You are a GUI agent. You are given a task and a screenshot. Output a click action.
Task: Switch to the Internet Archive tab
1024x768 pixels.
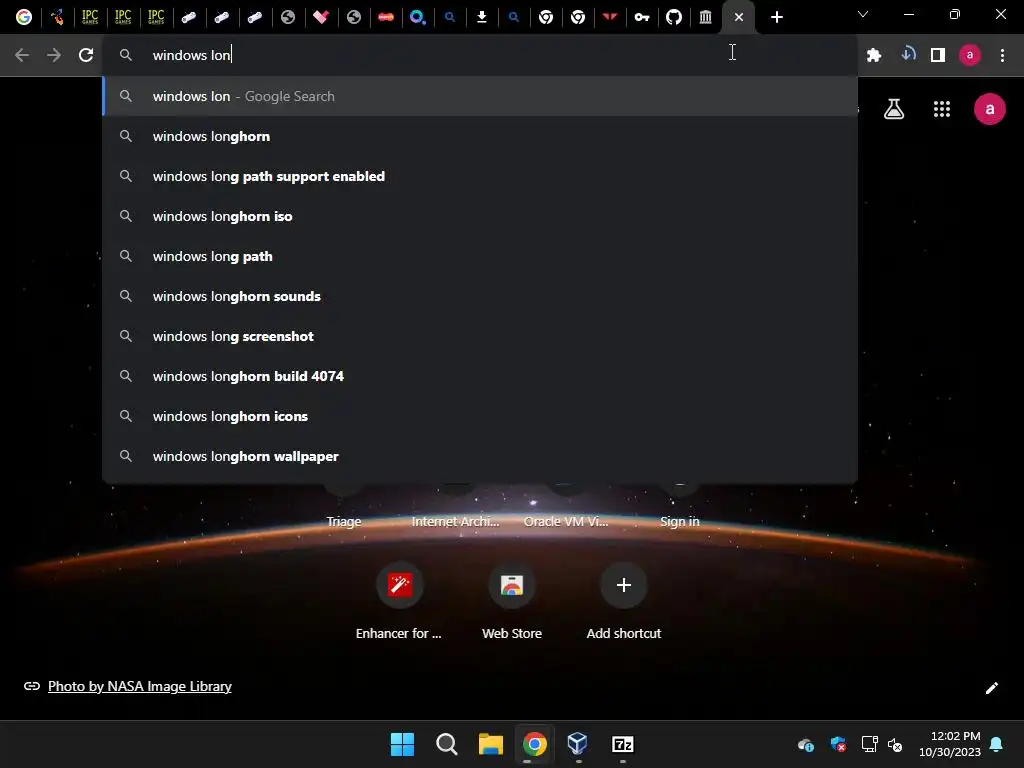(705, 17)
